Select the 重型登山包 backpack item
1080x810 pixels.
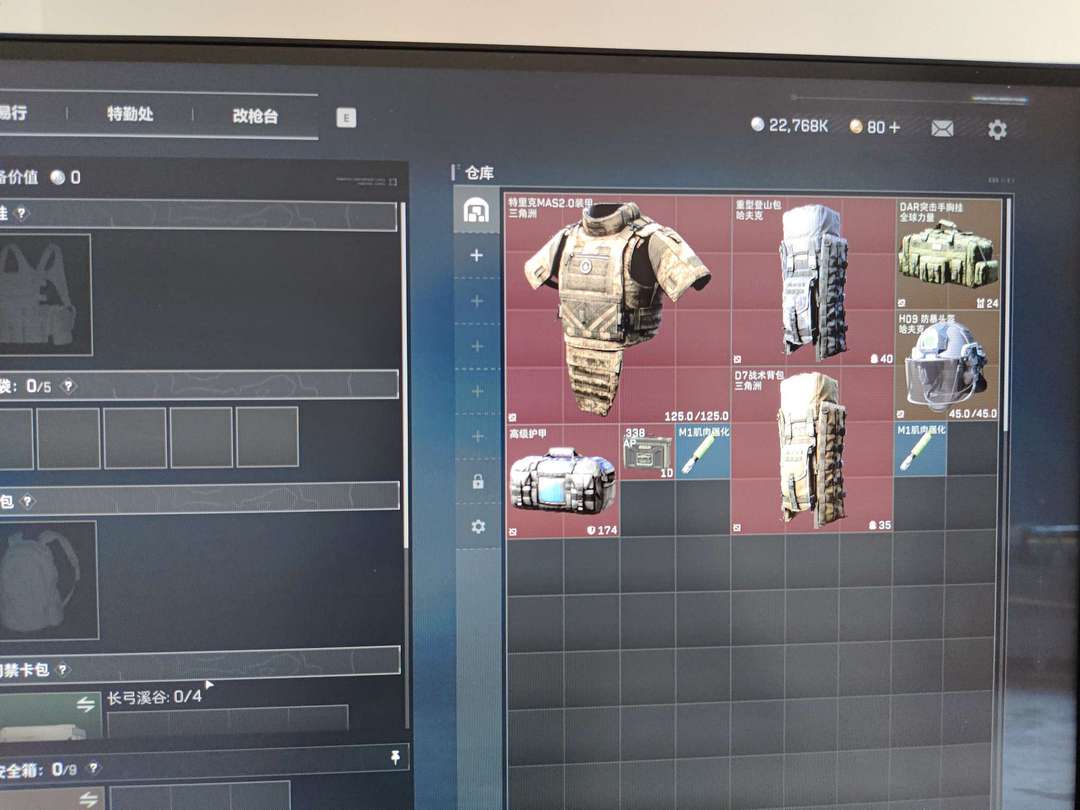(813, 280)
